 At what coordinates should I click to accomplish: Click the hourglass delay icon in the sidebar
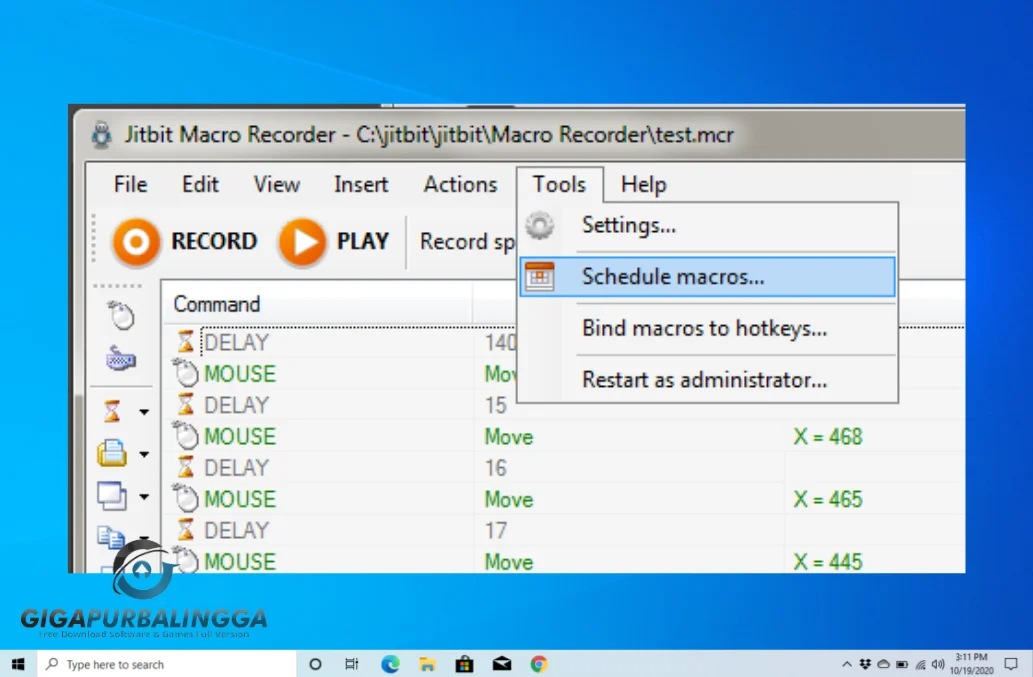tap(117, 410)
